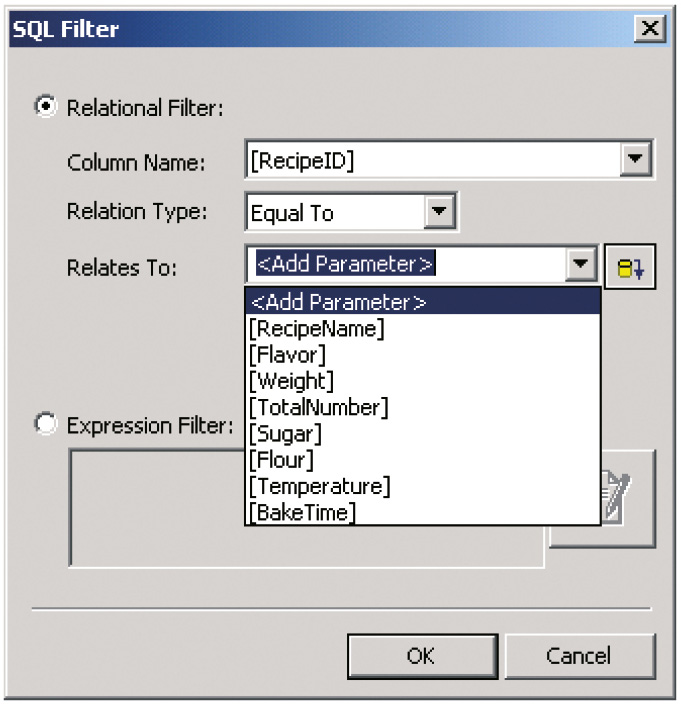Select the Relational Filter radio button

pyautogui.click(x=46, y=107)
